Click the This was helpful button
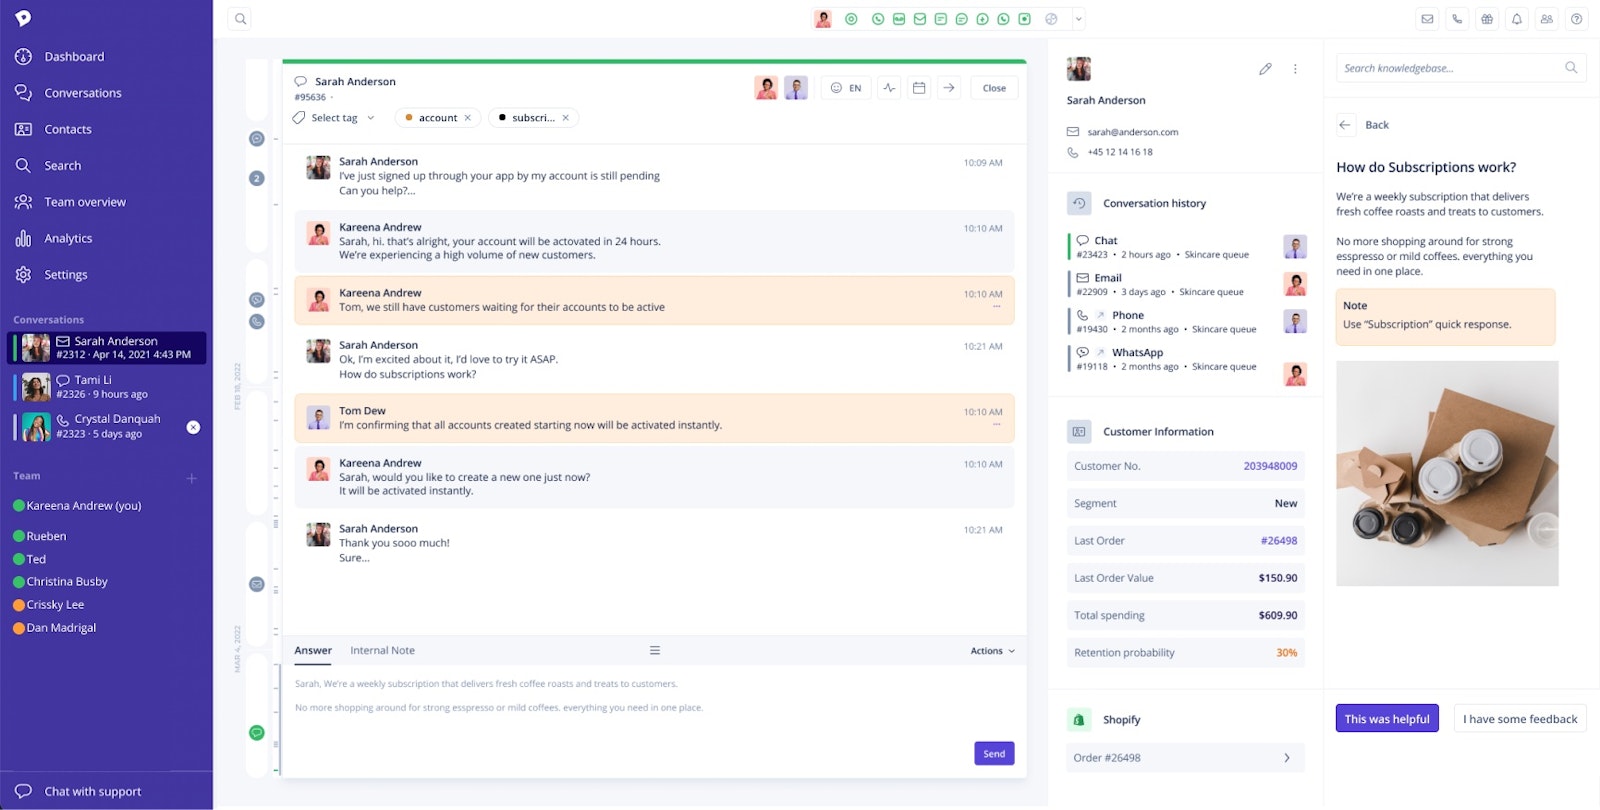 click(1386, 719)
